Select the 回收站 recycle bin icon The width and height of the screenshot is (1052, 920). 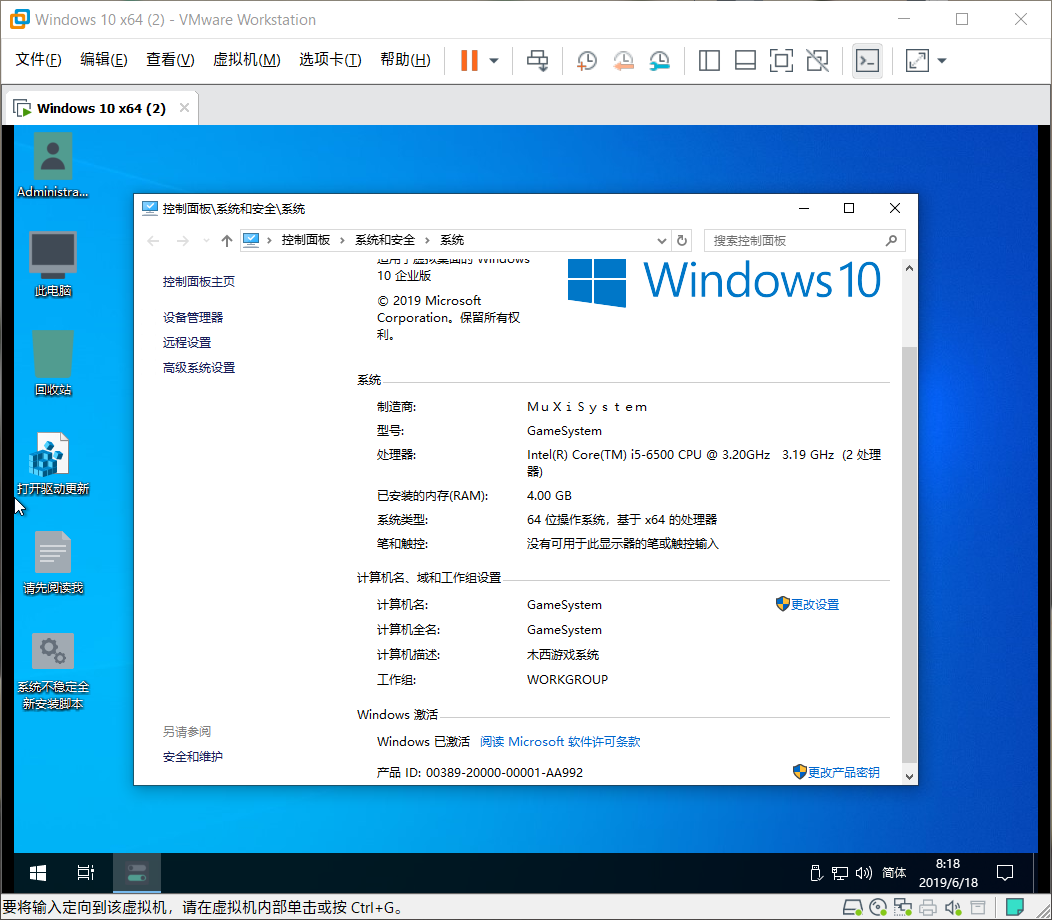tap(52, 363)
